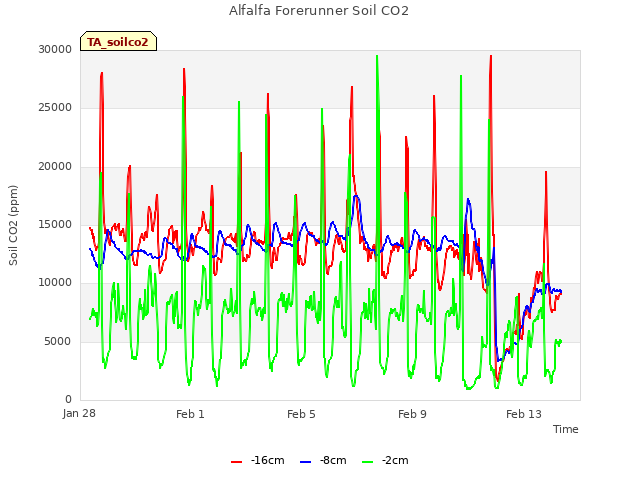Click the 5000 y-axis tick label

(x=58, y=341)
